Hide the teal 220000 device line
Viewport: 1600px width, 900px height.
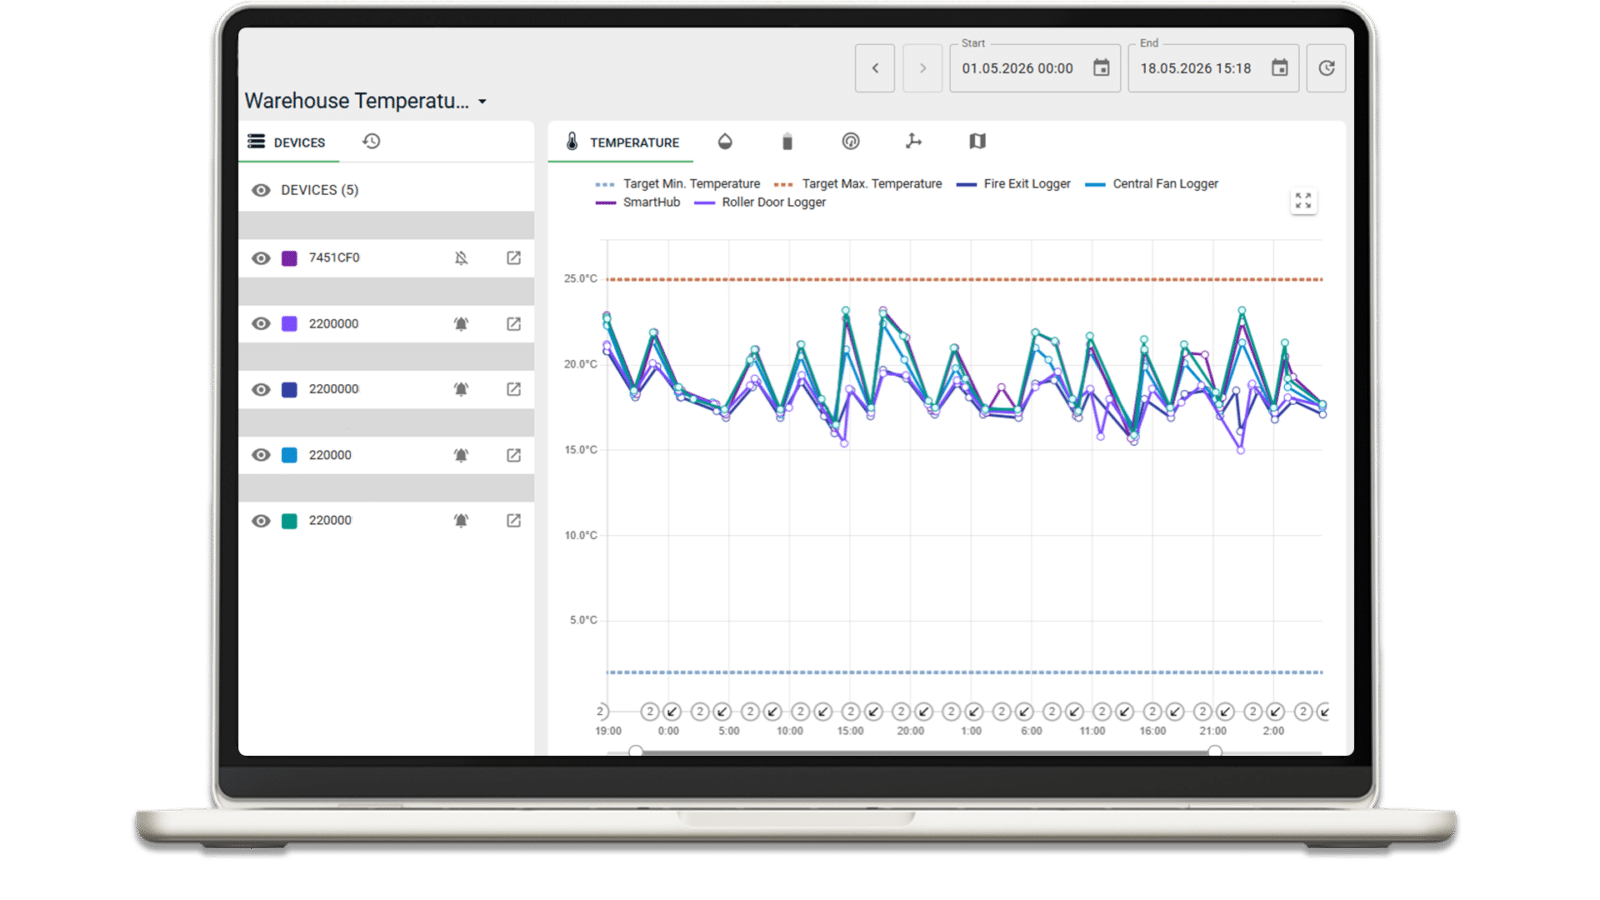[x=261, y=521]
